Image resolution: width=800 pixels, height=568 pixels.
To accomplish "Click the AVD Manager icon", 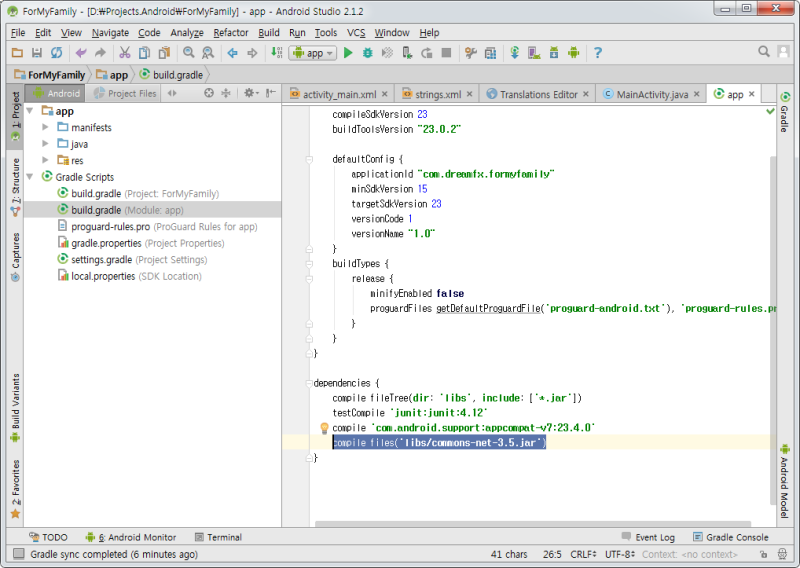I will [534, 53].
